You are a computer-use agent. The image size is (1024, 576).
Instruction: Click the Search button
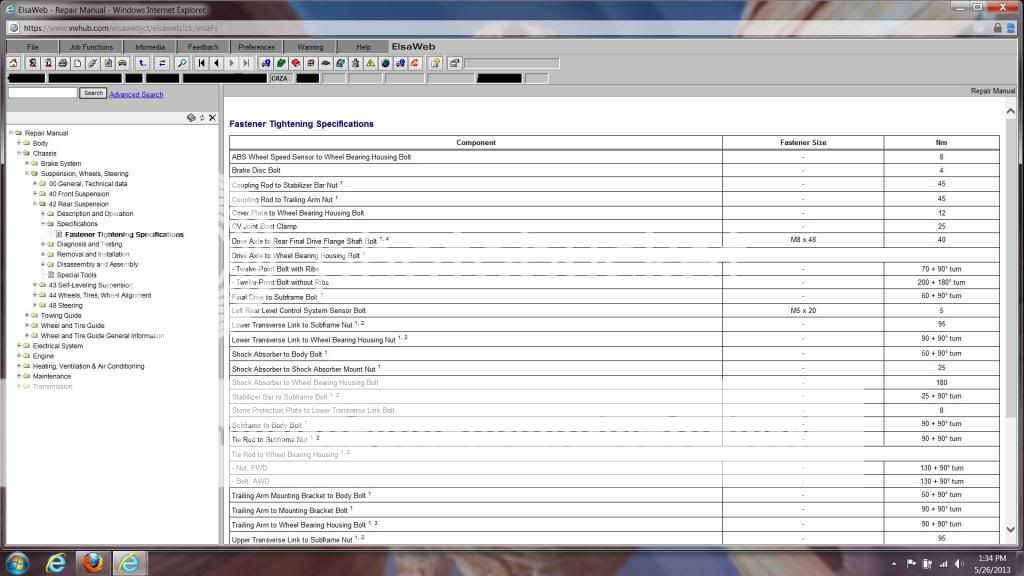[x=93, y=93]
